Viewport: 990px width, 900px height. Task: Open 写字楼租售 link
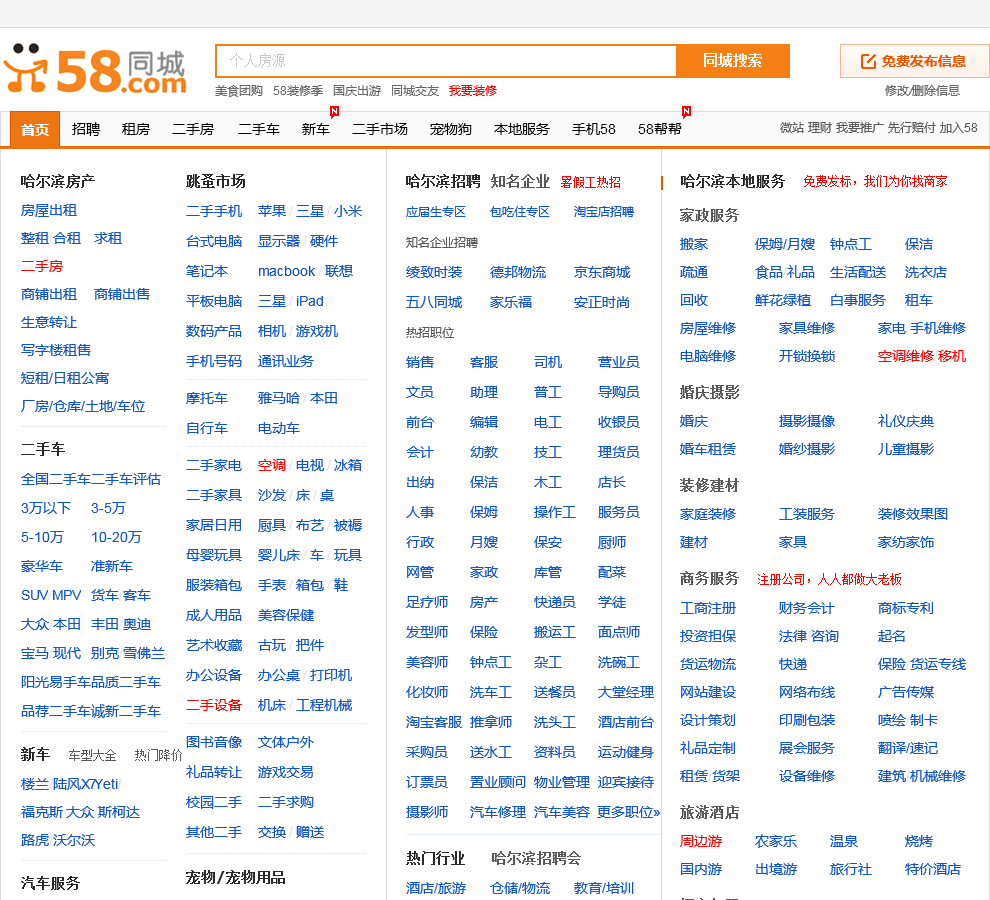coord(56,350)
